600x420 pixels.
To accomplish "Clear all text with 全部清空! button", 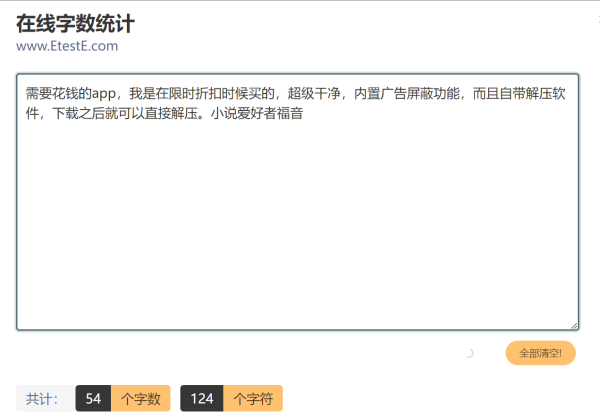I will pyautogui.click(x=540, y=353).
